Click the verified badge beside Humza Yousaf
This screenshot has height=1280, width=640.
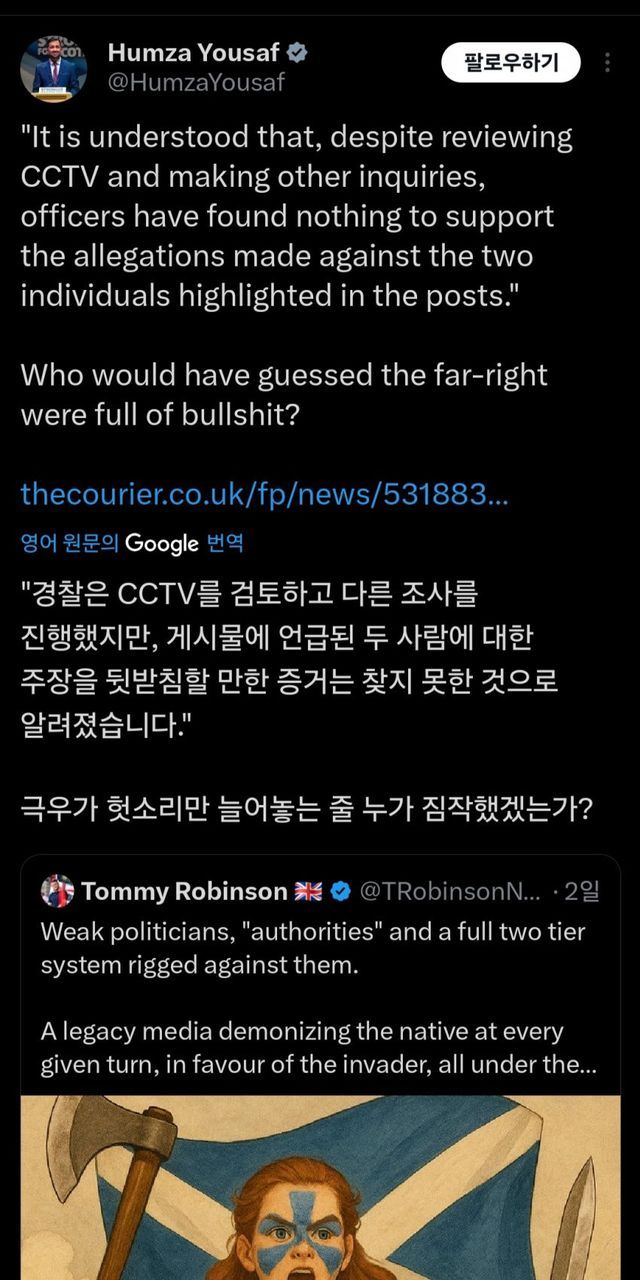coord(296,53)
